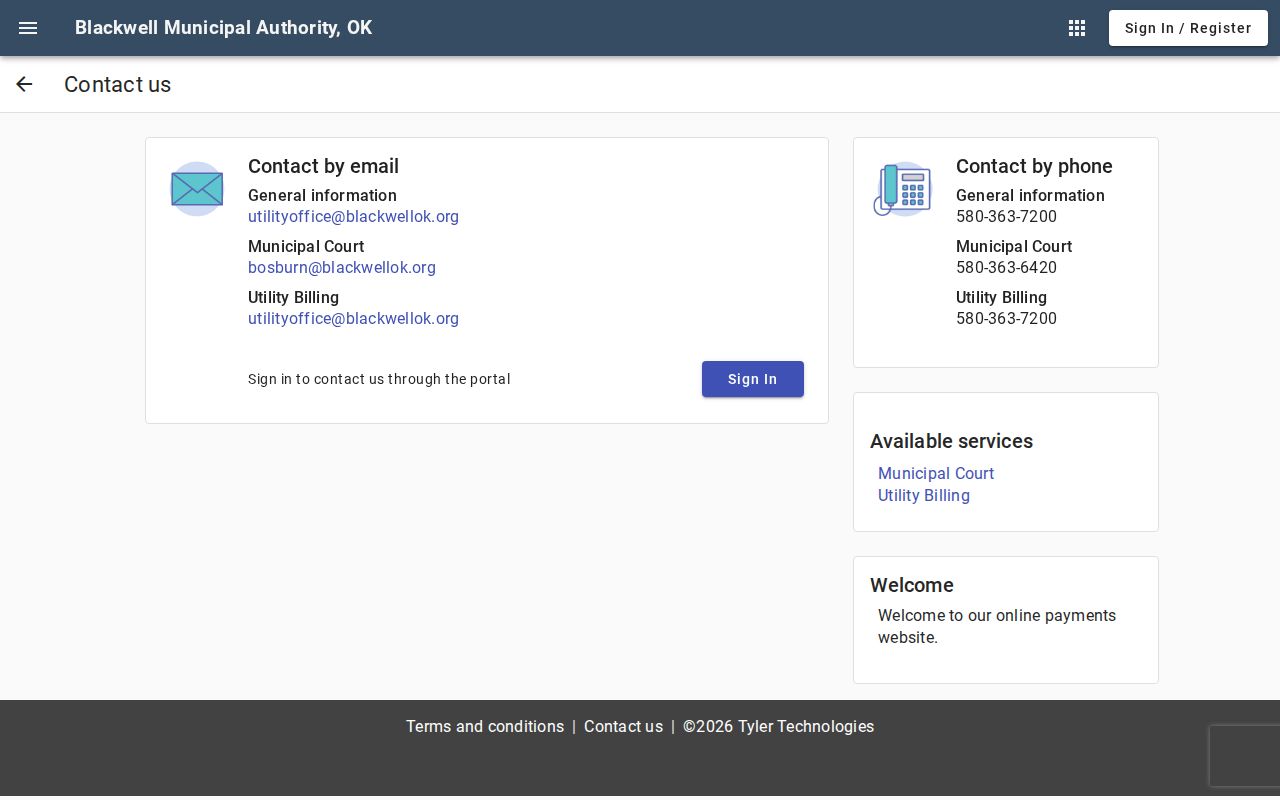Open General information email utilityoffice@blackwellok.org
Viewport: 1280px width, 800px height.
point(353,217)
